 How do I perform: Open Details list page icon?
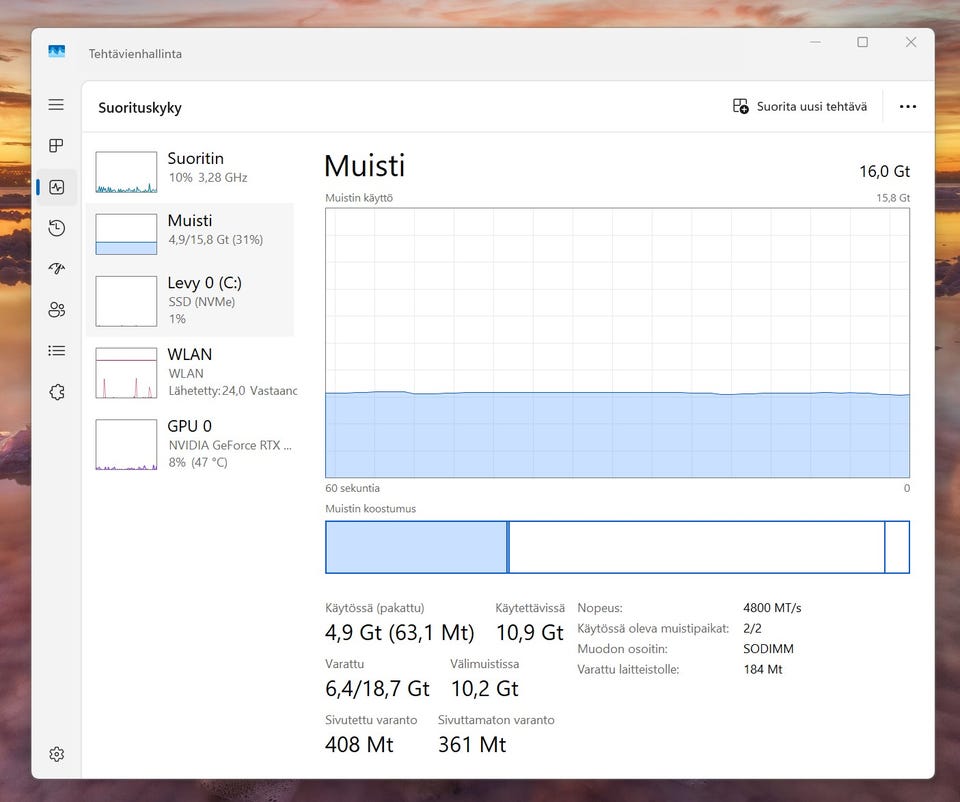(56, 351)
